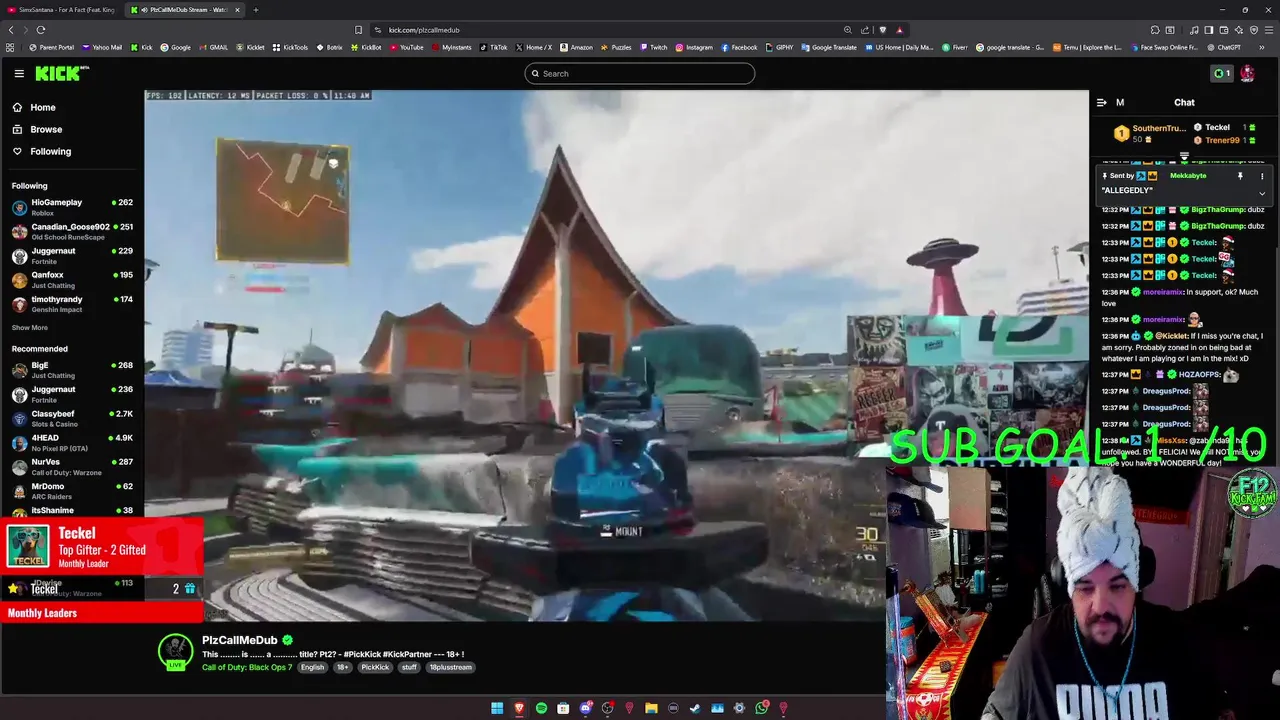1280x720 pixels.
Task: Click the browser reload button
Action: click(41, 30)
